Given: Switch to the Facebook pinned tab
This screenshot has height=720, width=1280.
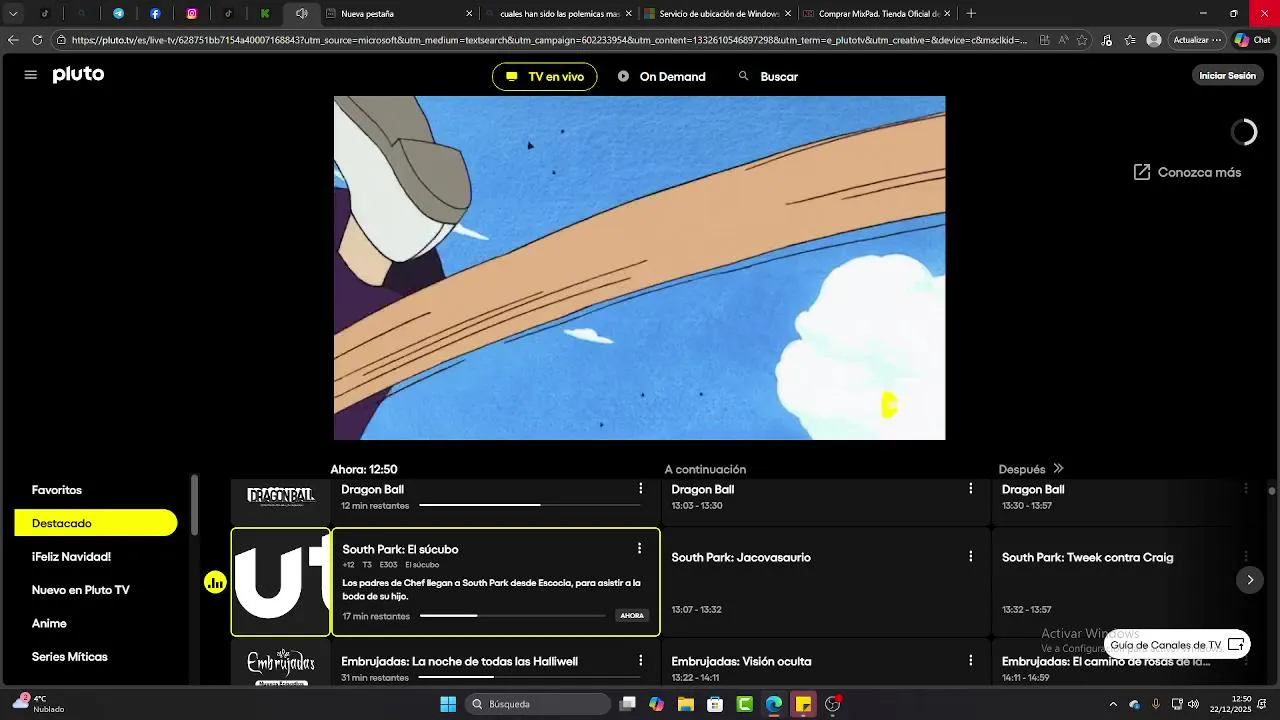Looking at the screenshot, I should coord(155,14).
